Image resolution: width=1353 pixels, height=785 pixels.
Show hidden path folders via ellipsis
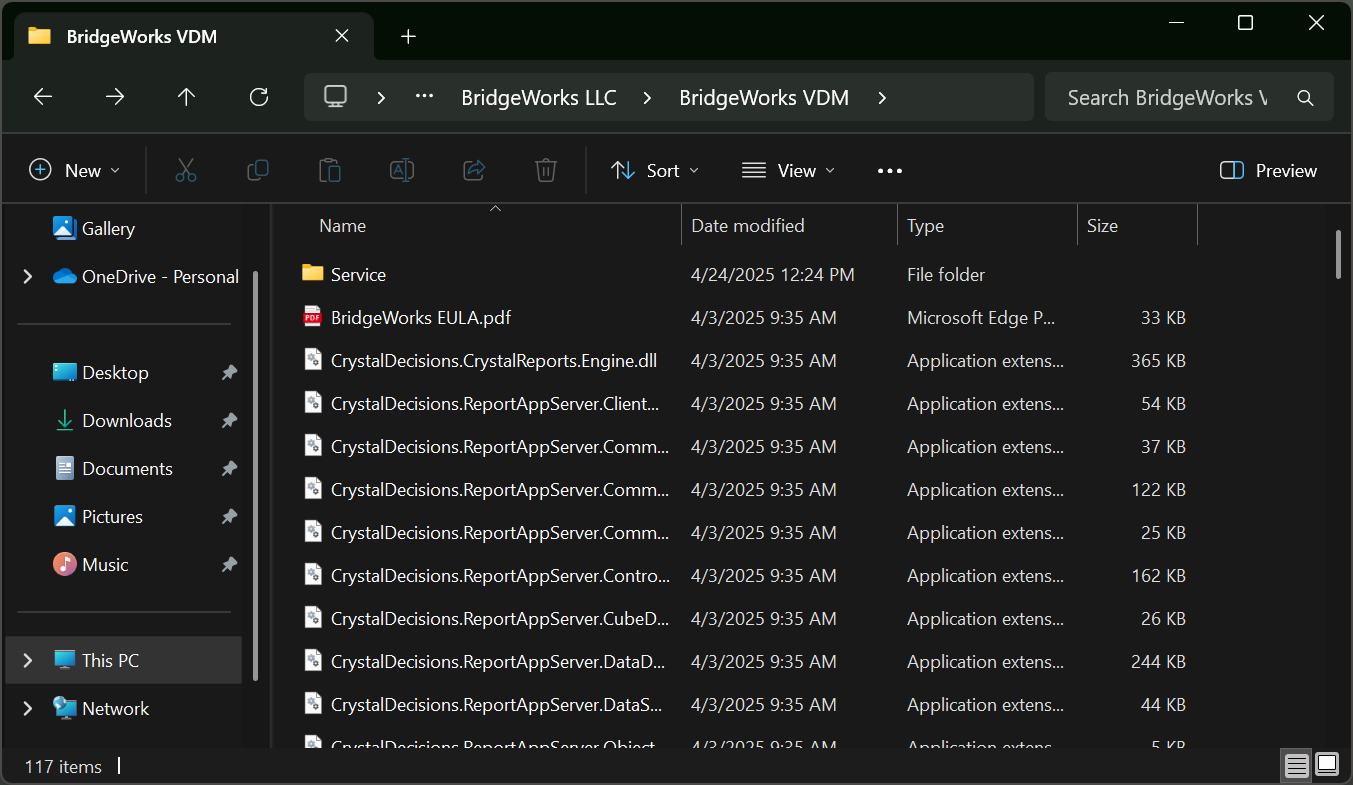[x=425, y=97]
